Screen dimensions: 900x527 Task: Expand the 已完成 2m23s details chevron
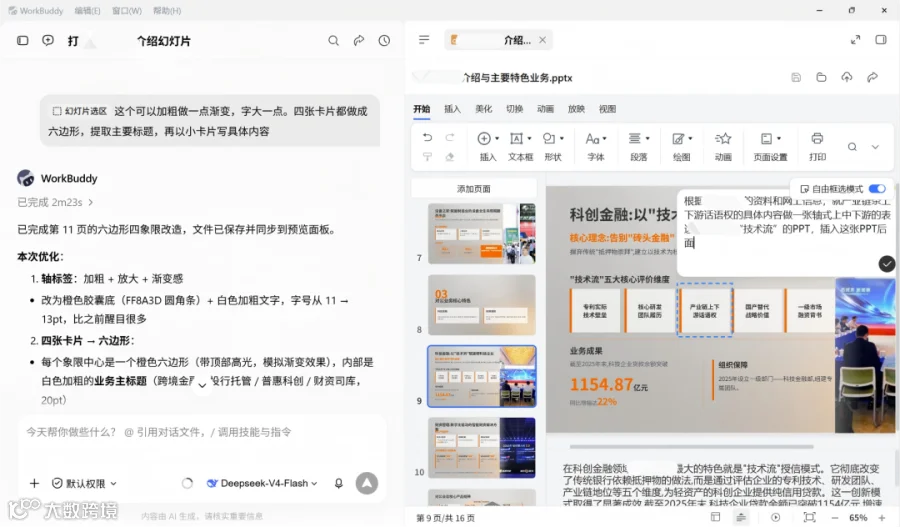pyautogui.click(x=91, y=202)
